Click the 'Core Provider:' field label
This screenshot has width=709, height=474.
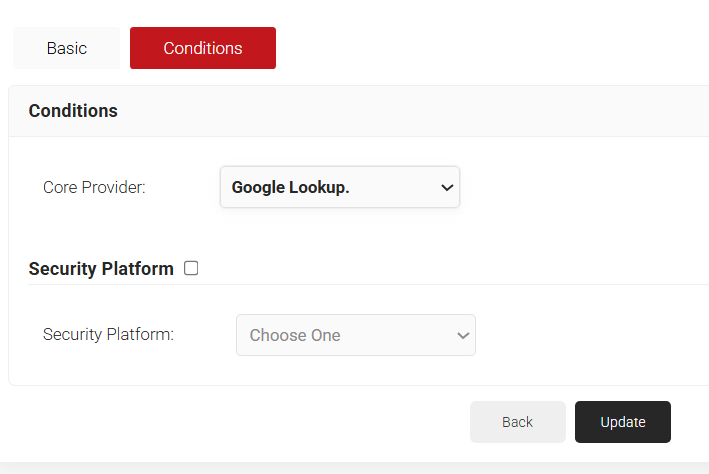94,187
